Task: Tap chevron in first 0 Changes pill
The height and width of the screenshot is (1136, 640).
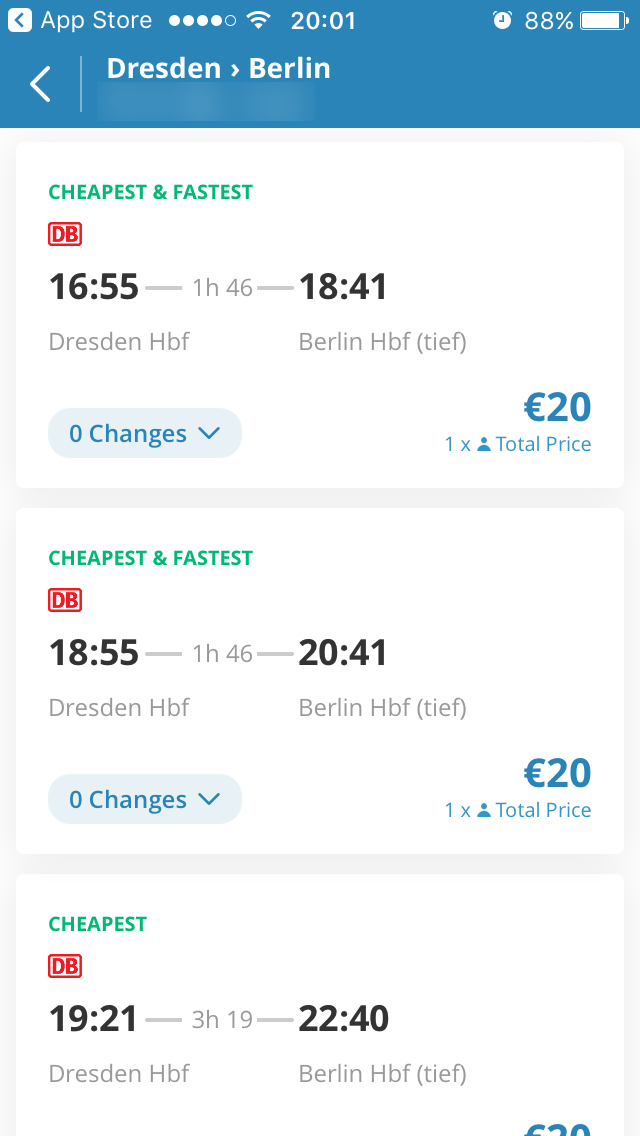Action: [209, 433]
